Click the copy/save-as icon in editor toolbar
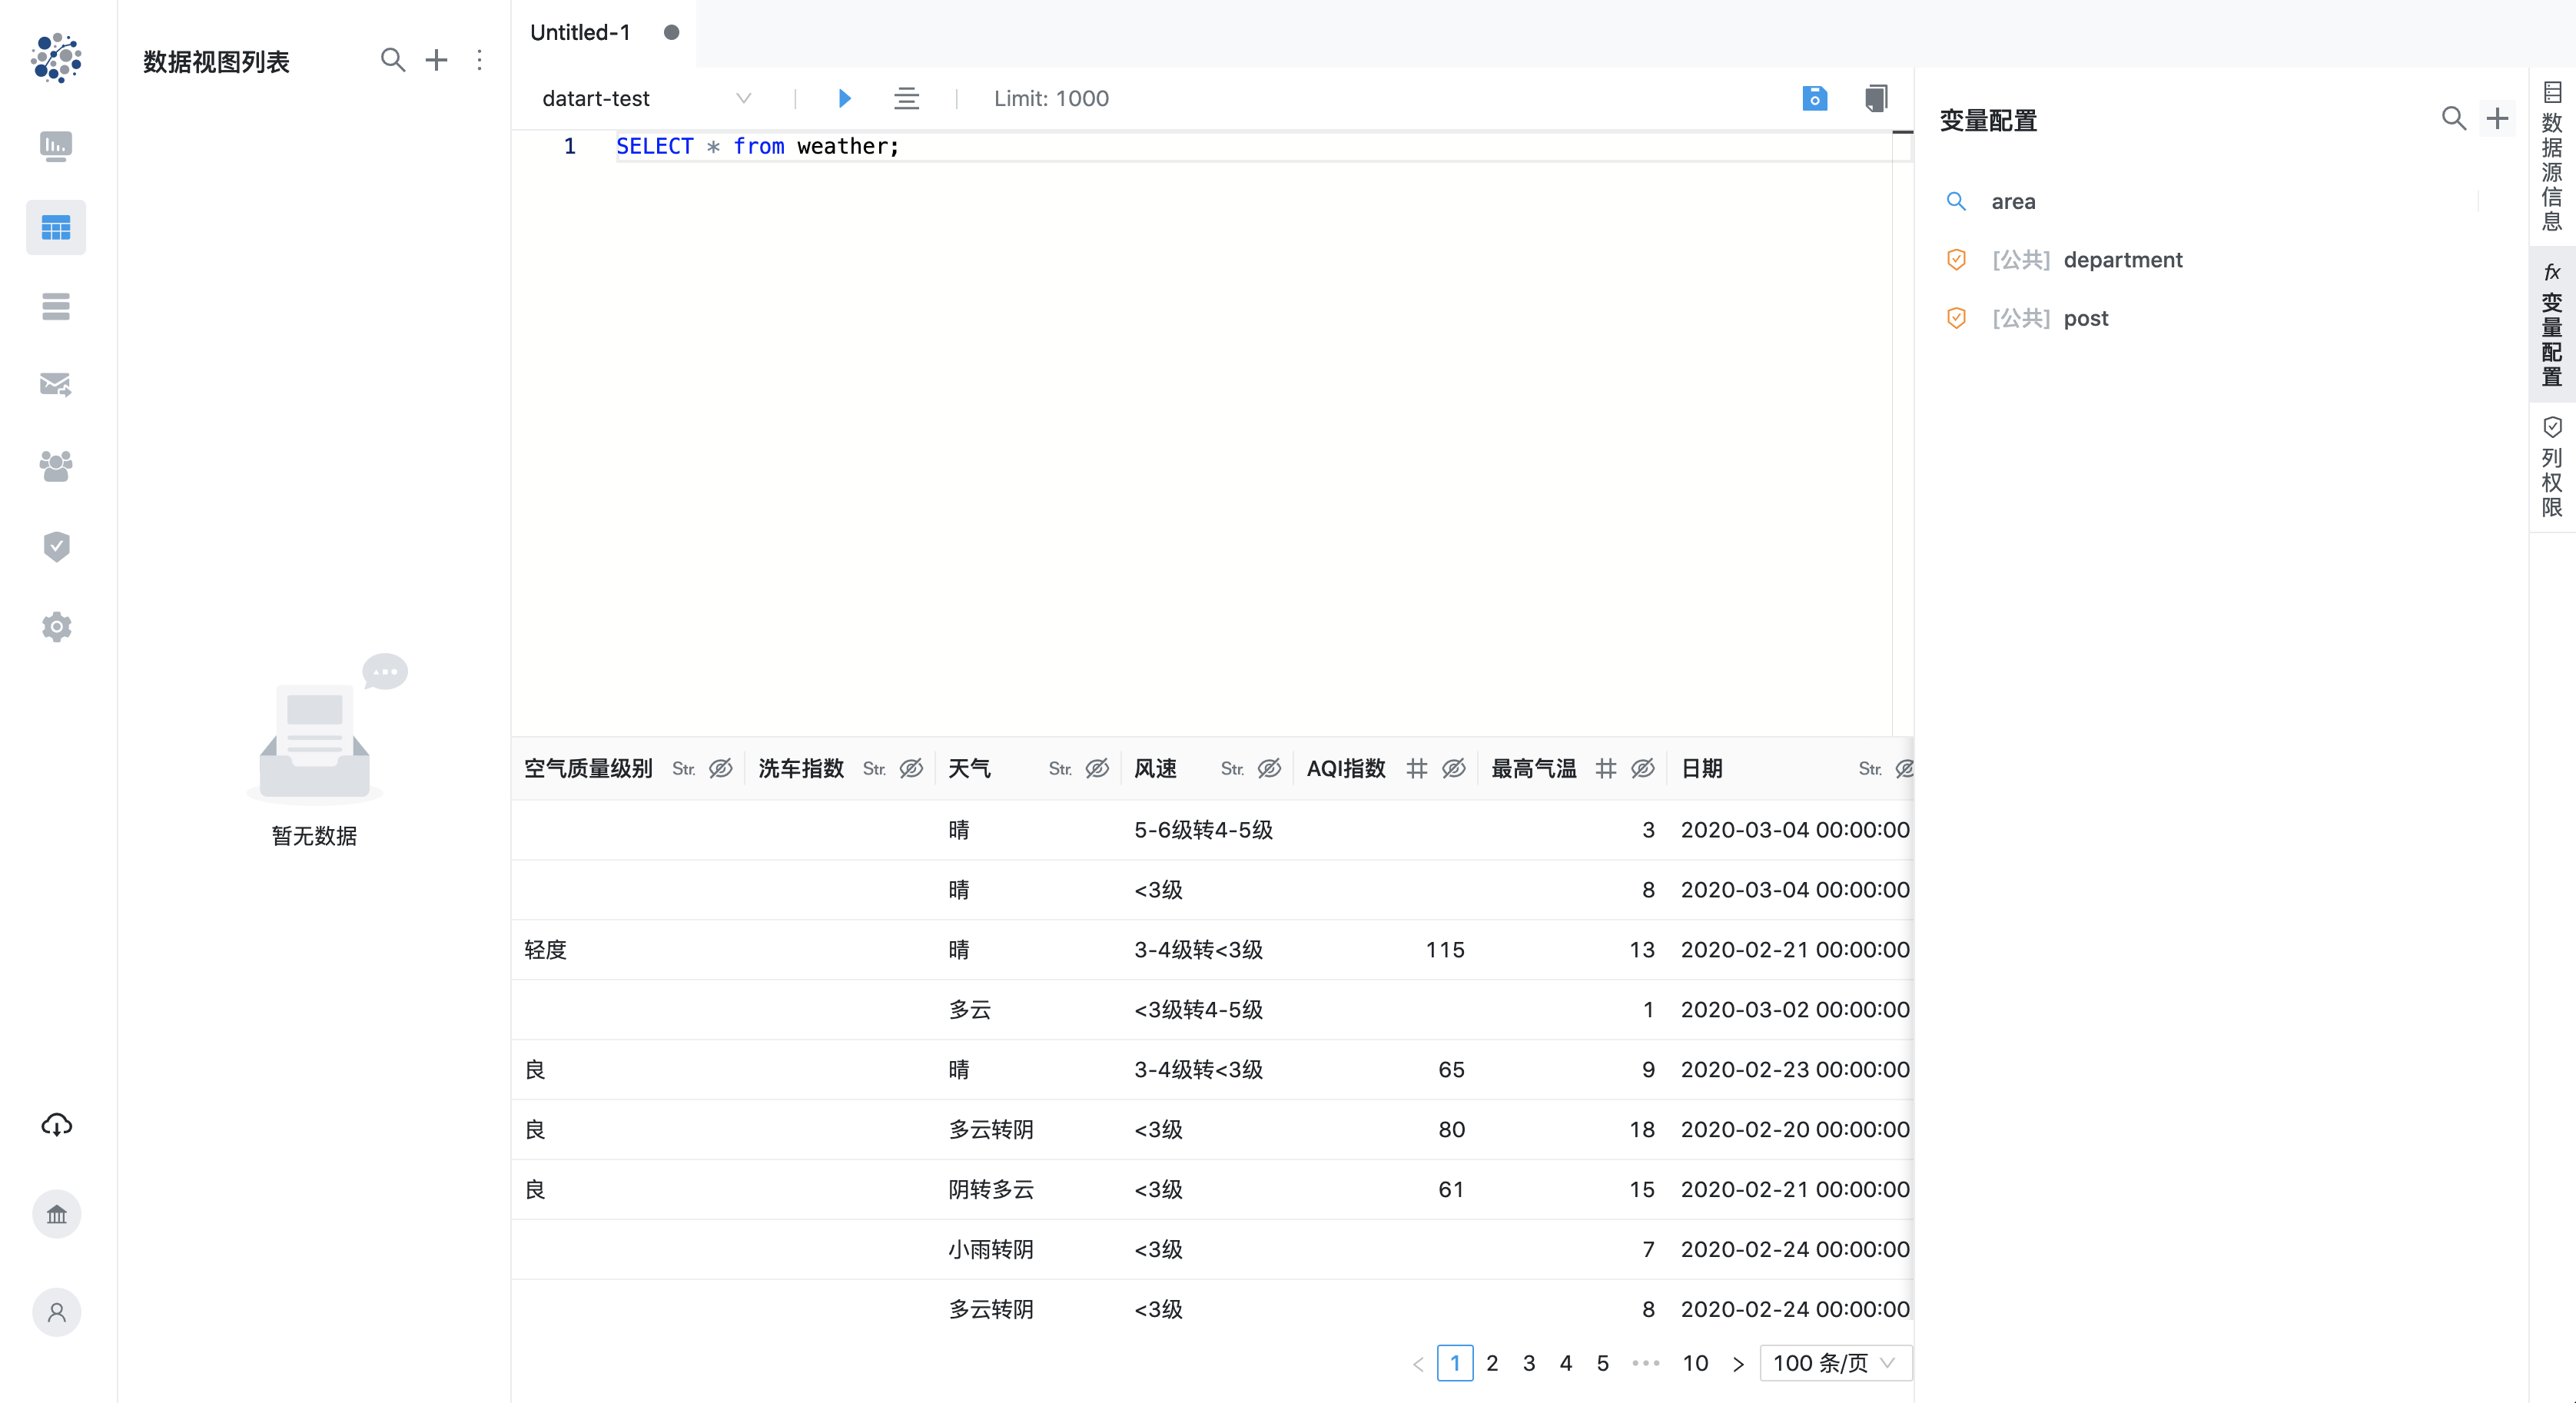 [x=1876, y=98]
